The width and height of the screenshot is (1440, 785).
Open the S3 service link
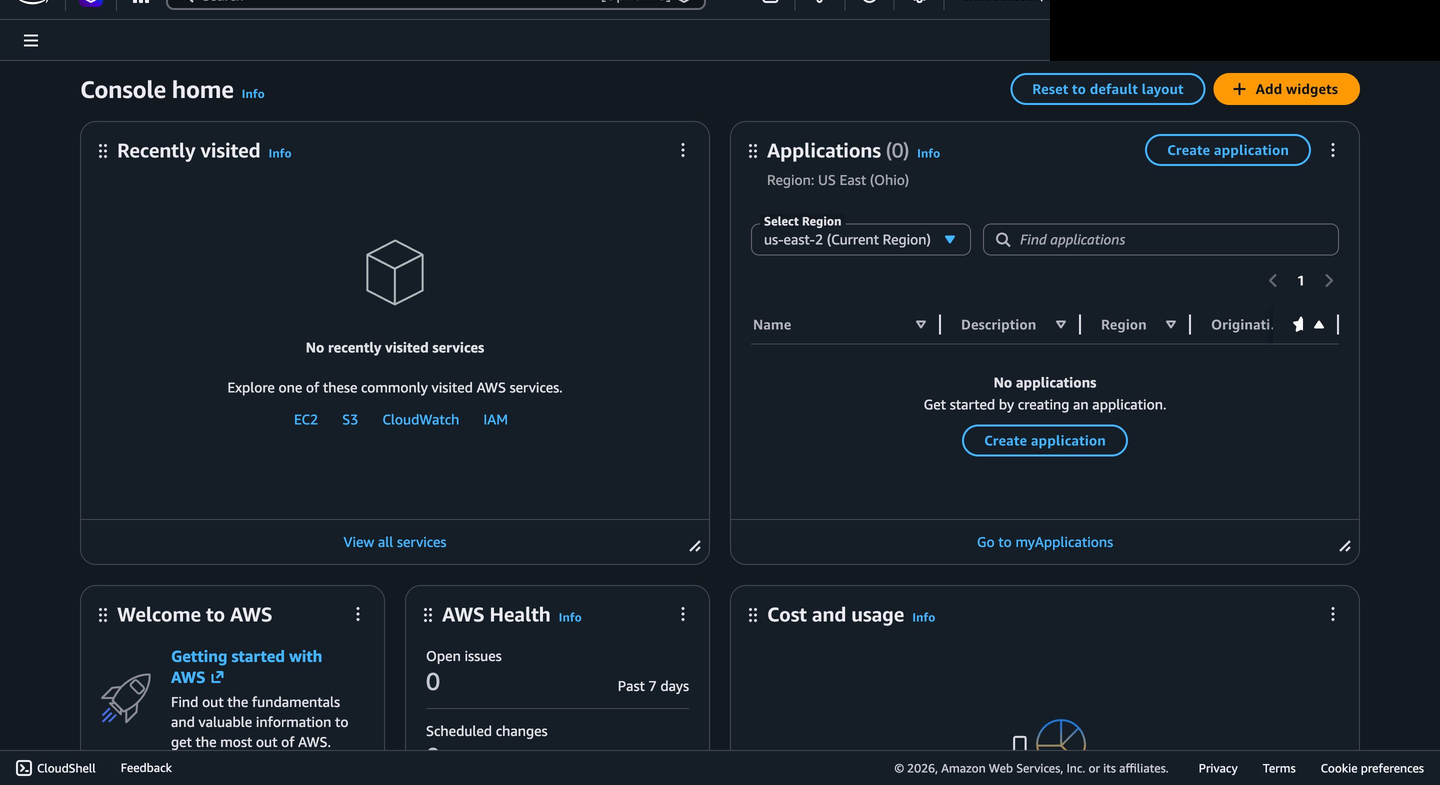(350, 420)
